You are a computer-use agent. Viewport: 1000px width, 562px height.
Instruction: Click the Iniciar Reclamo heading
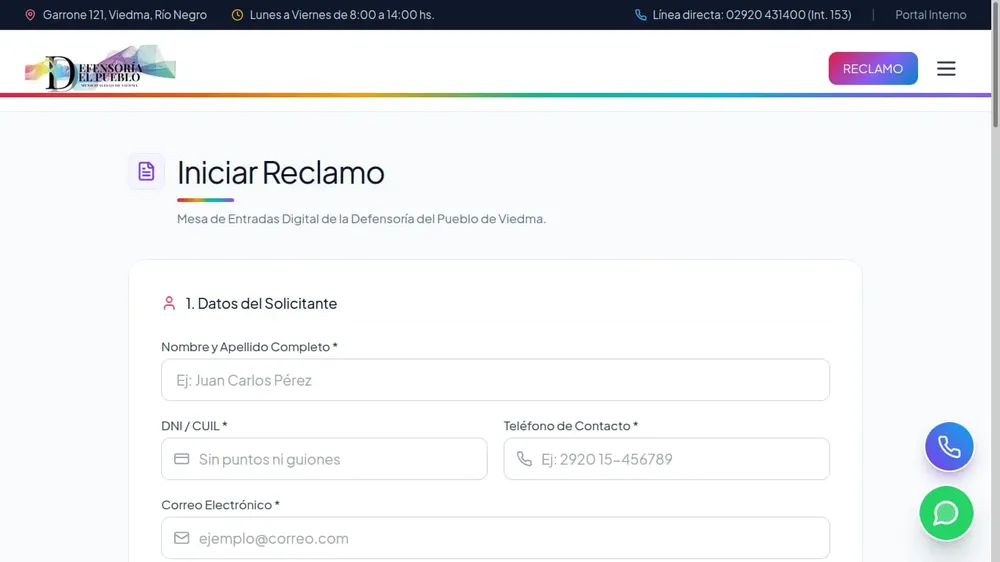coord(281,172)
